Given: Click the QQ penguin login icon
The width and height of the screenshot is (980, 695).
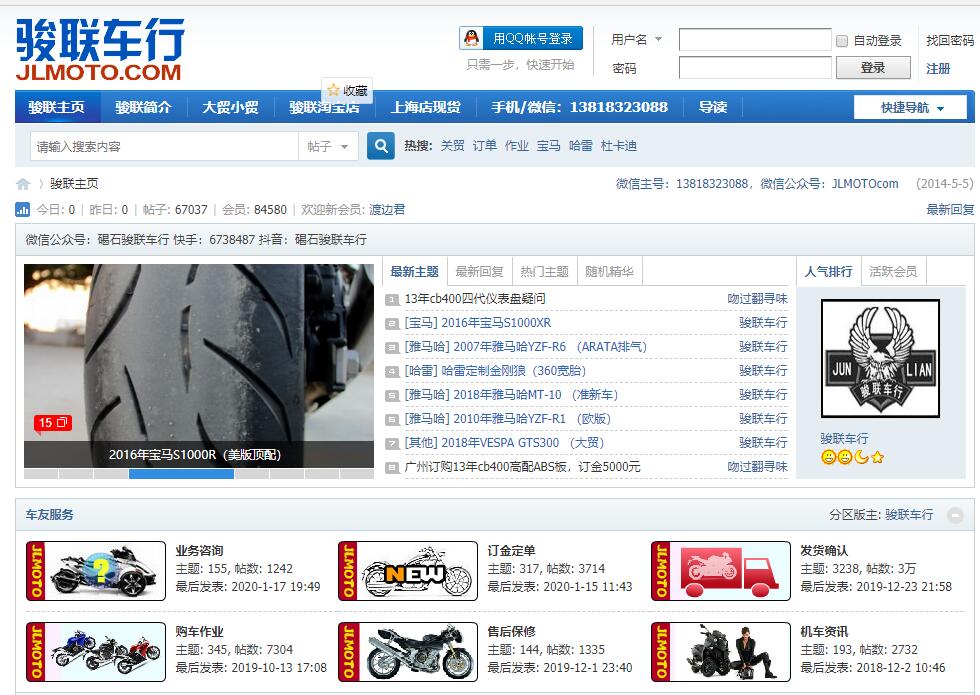Looking at the screenshot, I should click(x=472, y=38).
